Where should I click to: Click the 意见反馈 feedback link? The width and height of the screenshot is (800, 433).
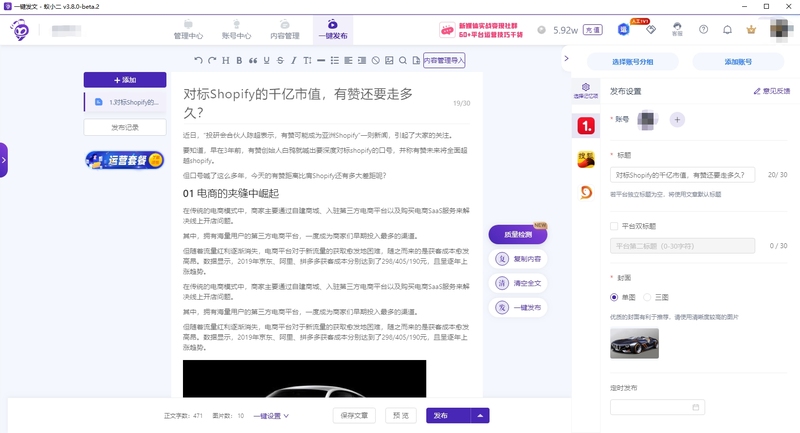click(x=772, y=91)
